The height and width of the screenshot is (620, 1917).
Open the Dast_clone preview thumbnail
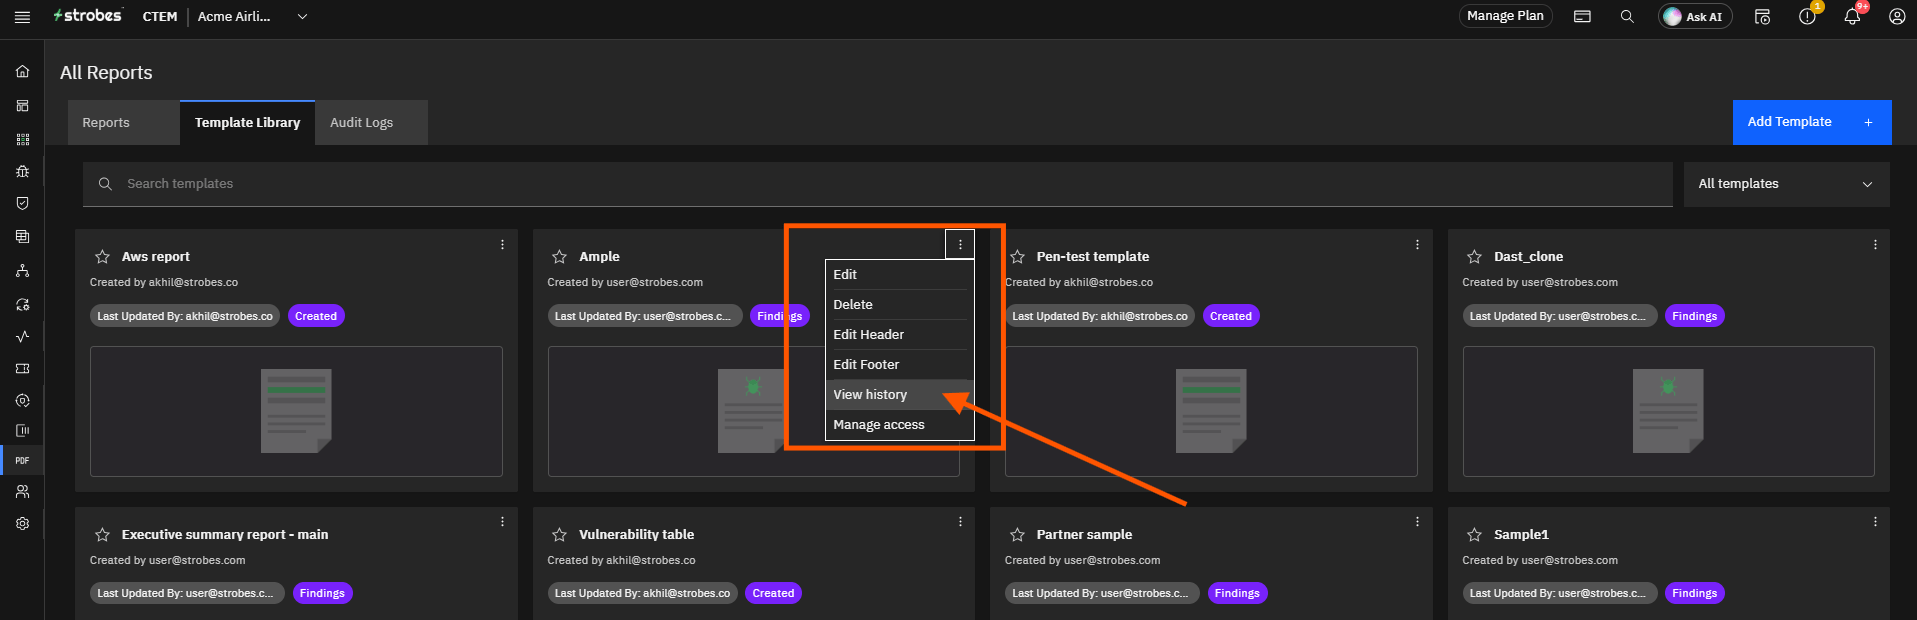coord(1668,411)
